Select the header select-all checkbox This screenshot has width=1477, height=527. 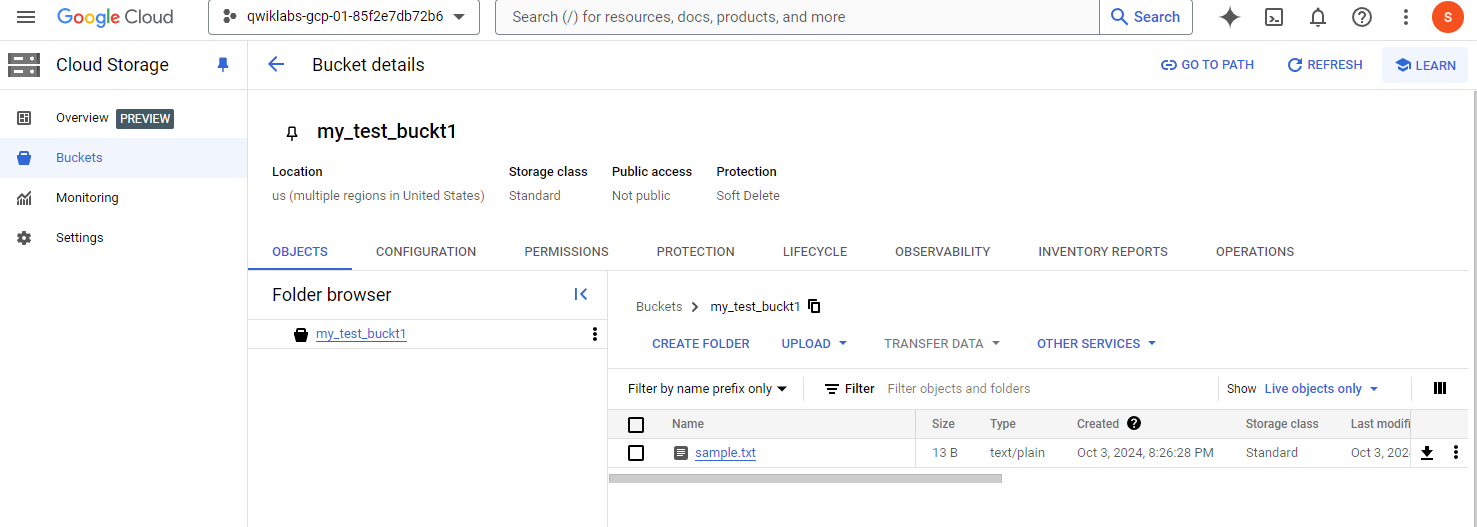636,424
